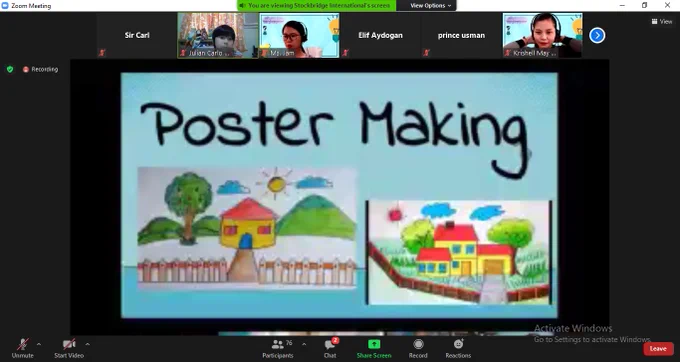Expand video options arrow next to Start Video
The width and height of the screenshot is (680, 362).
tap(88, 344)
